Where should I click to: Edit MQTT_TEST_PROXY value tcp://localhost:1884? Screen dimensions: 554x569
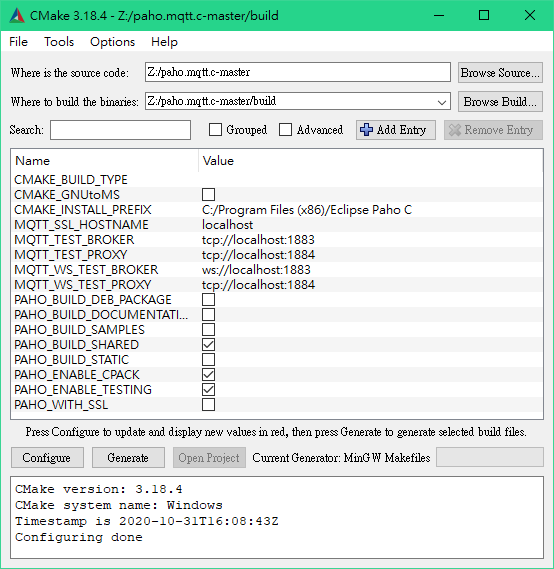click(x=258, y=255)
